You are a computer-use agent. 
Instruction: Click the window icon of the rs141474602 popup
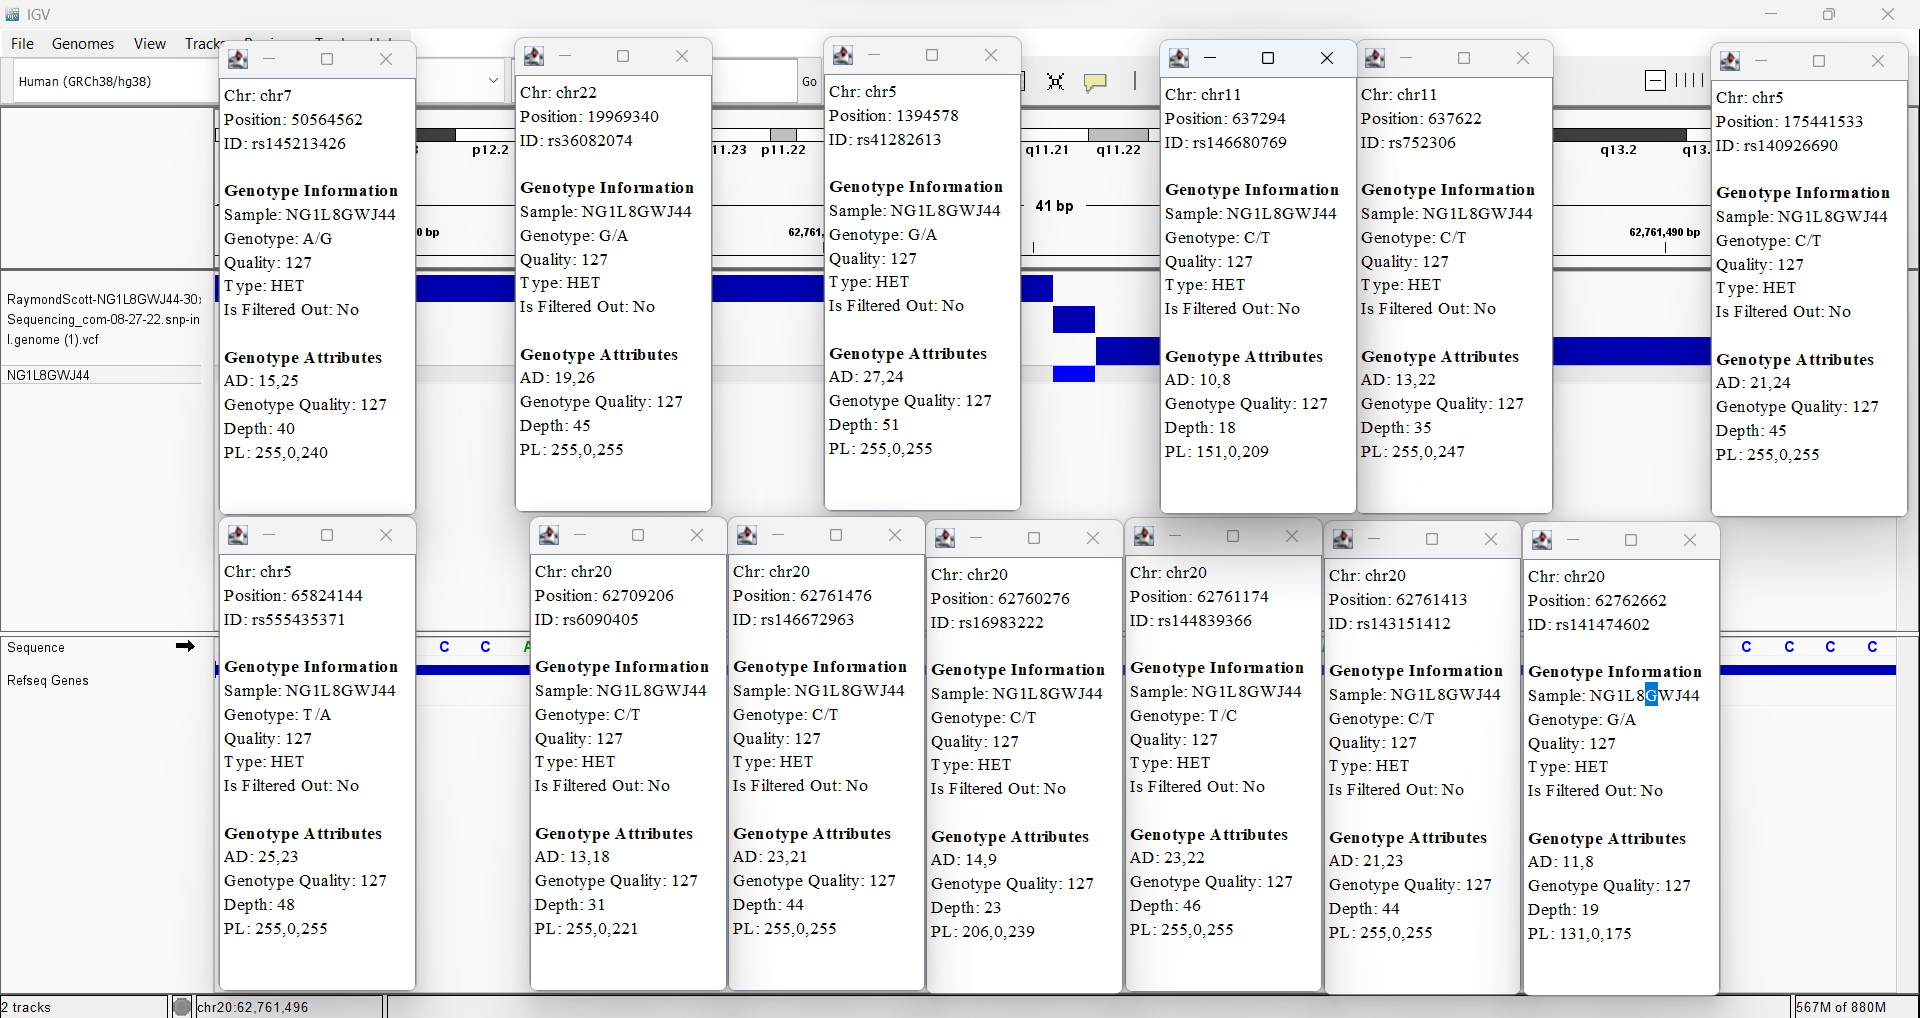click(1542, 540)
